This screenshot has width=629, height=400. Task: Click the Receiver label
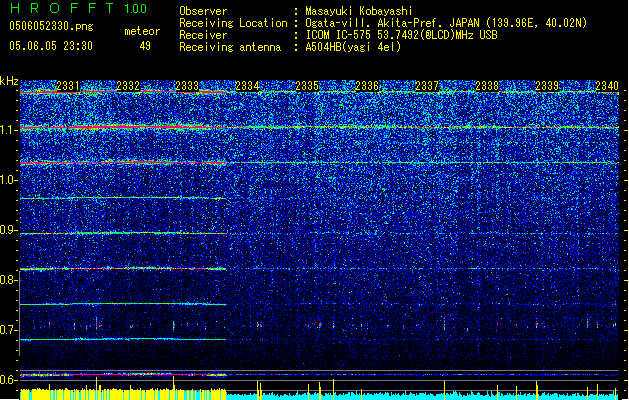click(203, 35)
